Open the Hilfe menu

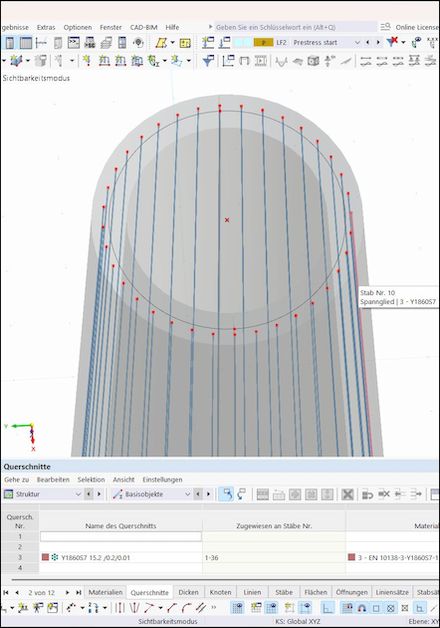click(172, 28)
